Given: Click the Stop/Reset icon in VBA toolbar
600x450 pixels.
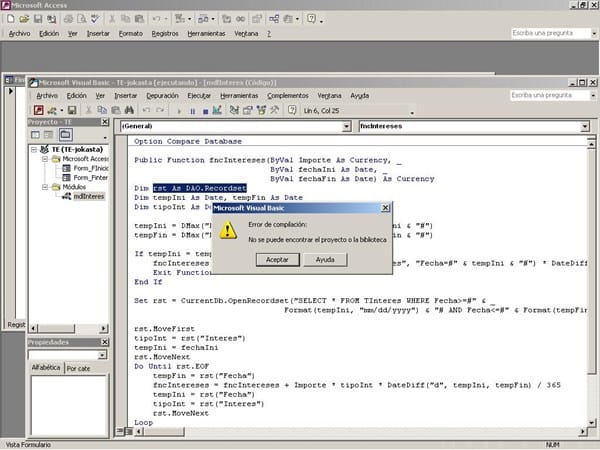Looking at the screenshot, I should coord(204,110).
